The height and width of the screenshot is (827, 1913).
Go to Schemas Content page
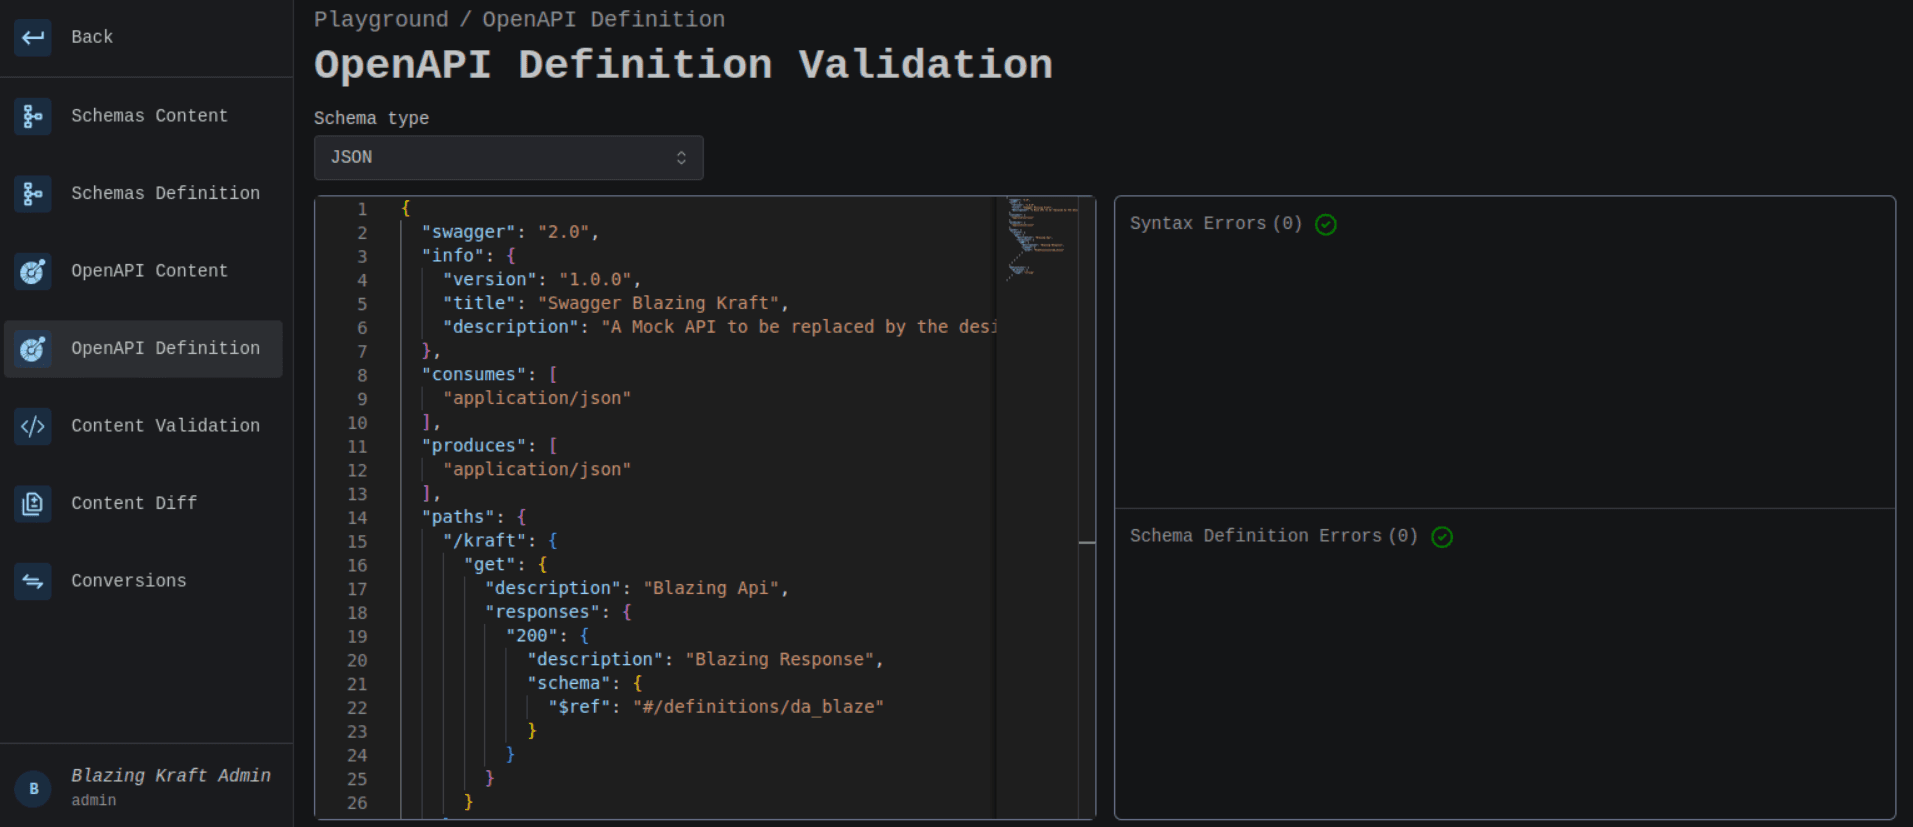click(143, 116)
